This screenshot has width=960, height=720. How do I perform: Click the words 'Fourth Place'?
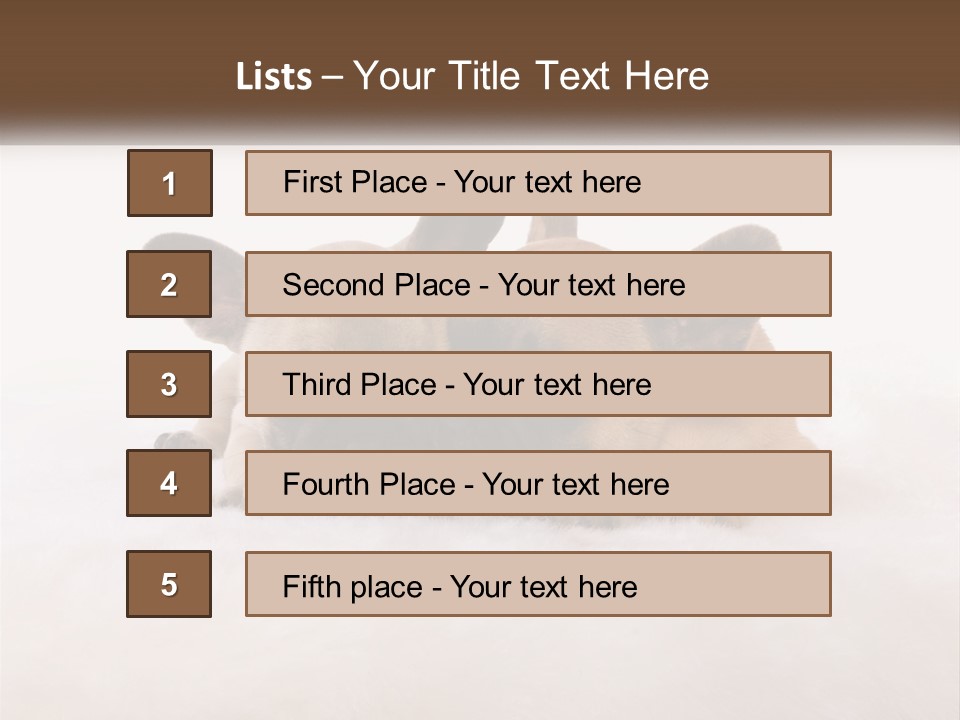pyautogui.click(x=369, y=484)
